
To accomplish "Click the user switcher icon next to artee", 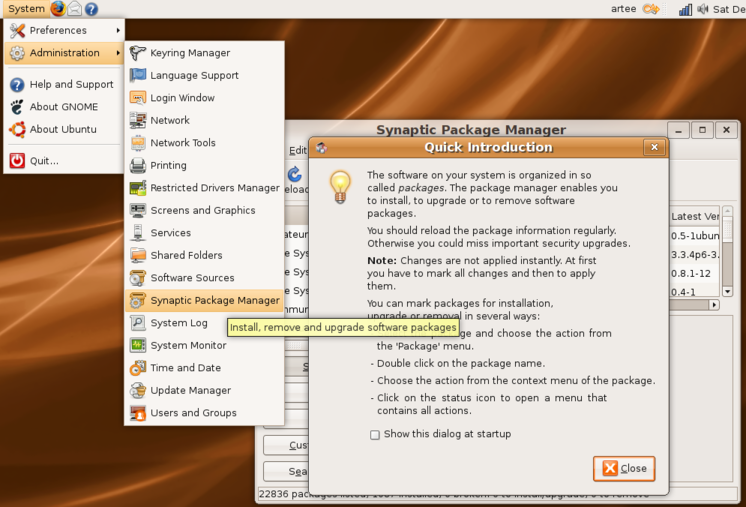I will [651, 9].
